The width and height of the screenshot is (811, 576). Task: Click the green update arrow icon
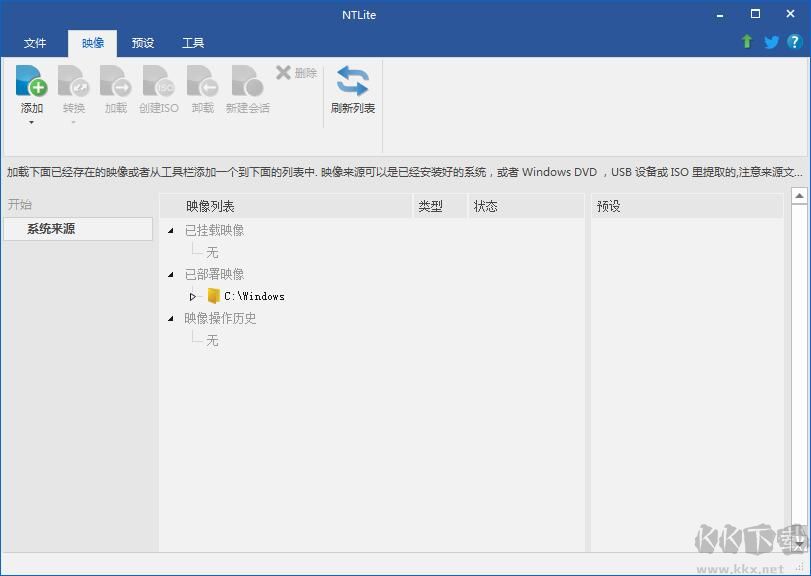[746, 42]
